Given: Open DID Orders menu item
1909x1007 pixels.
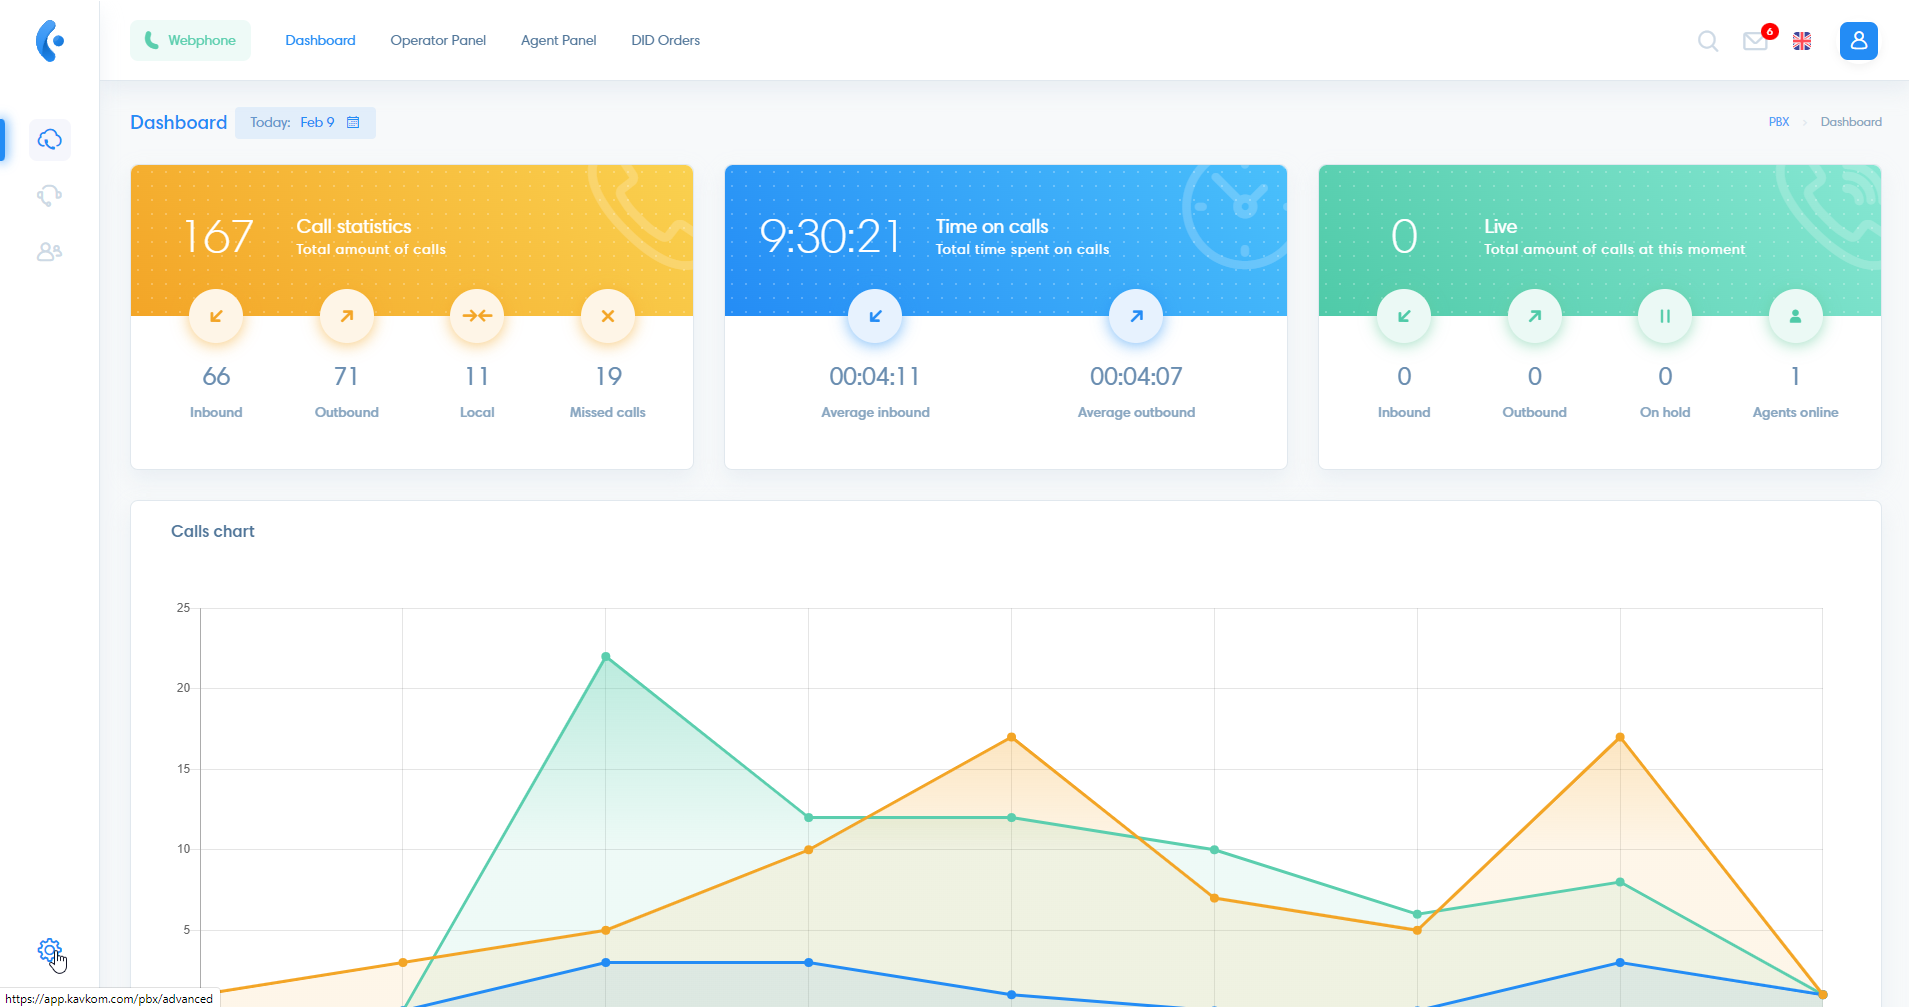Looking at the screenshot, I should 665,41.
